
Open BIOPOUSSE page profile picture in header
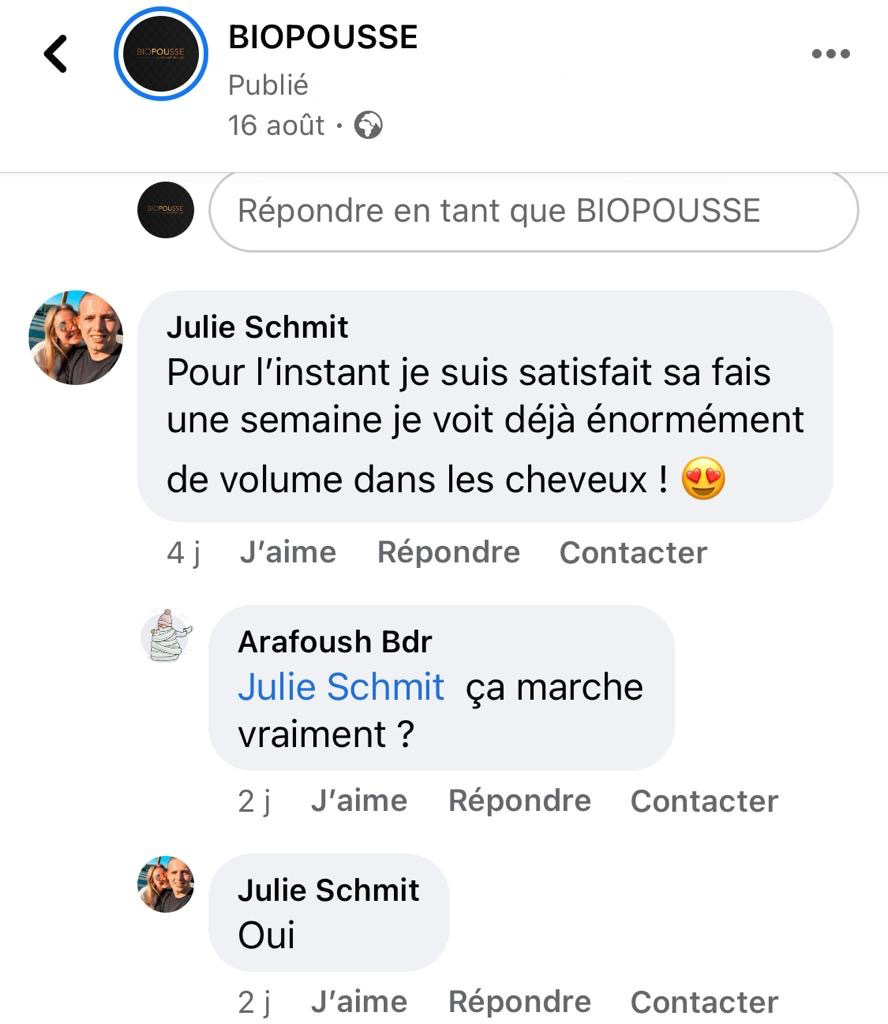coord(160,54)
